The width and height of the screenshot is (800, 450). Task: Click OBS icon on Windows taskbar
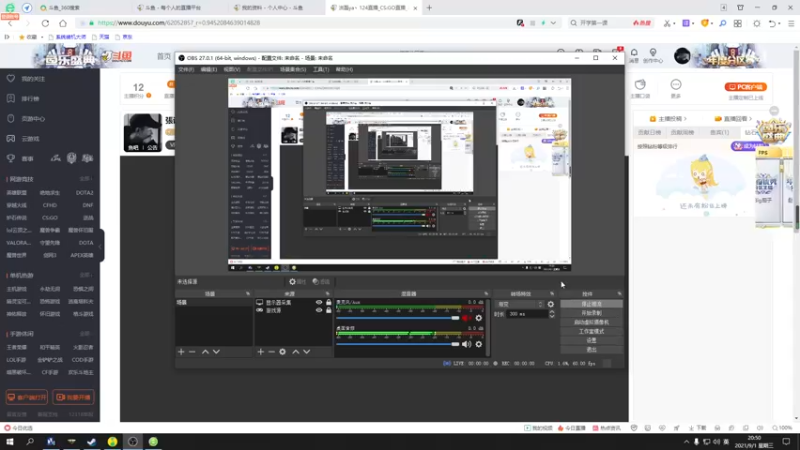[x=133, y=442]
